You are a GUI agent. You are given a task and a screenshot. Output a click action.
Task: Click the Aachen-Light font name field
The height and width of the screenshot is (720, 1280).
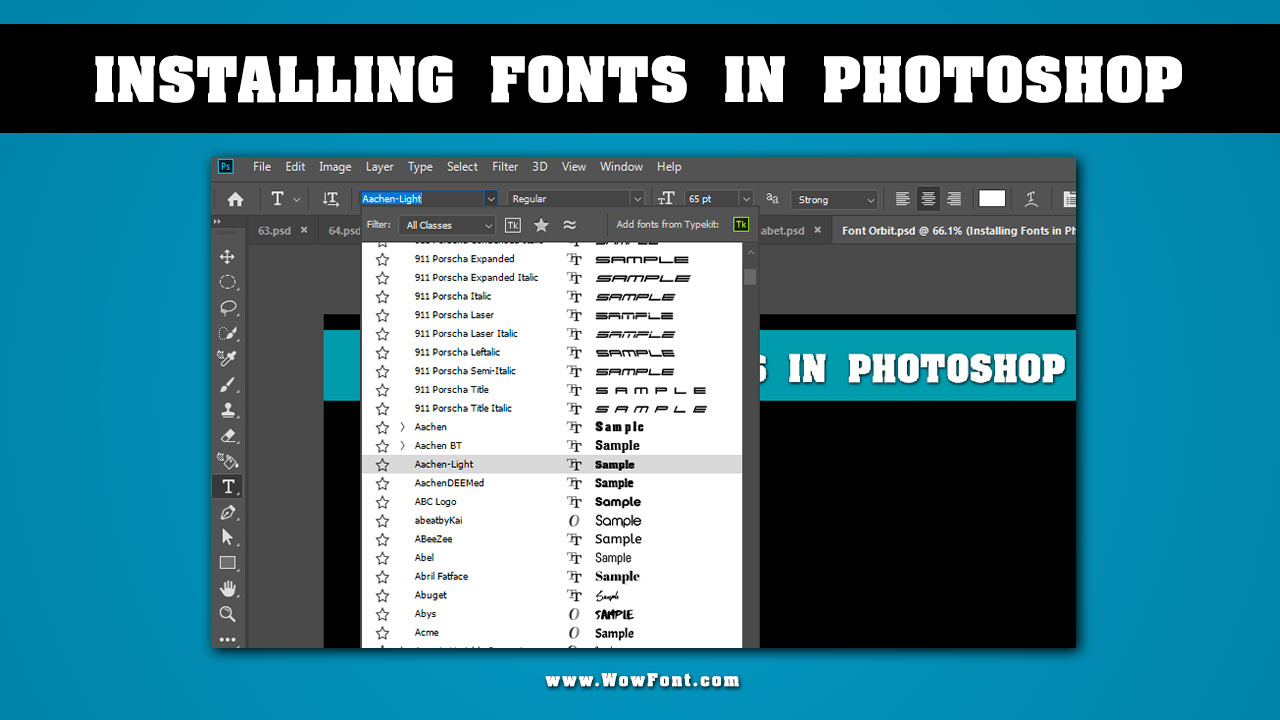(421, 199)
